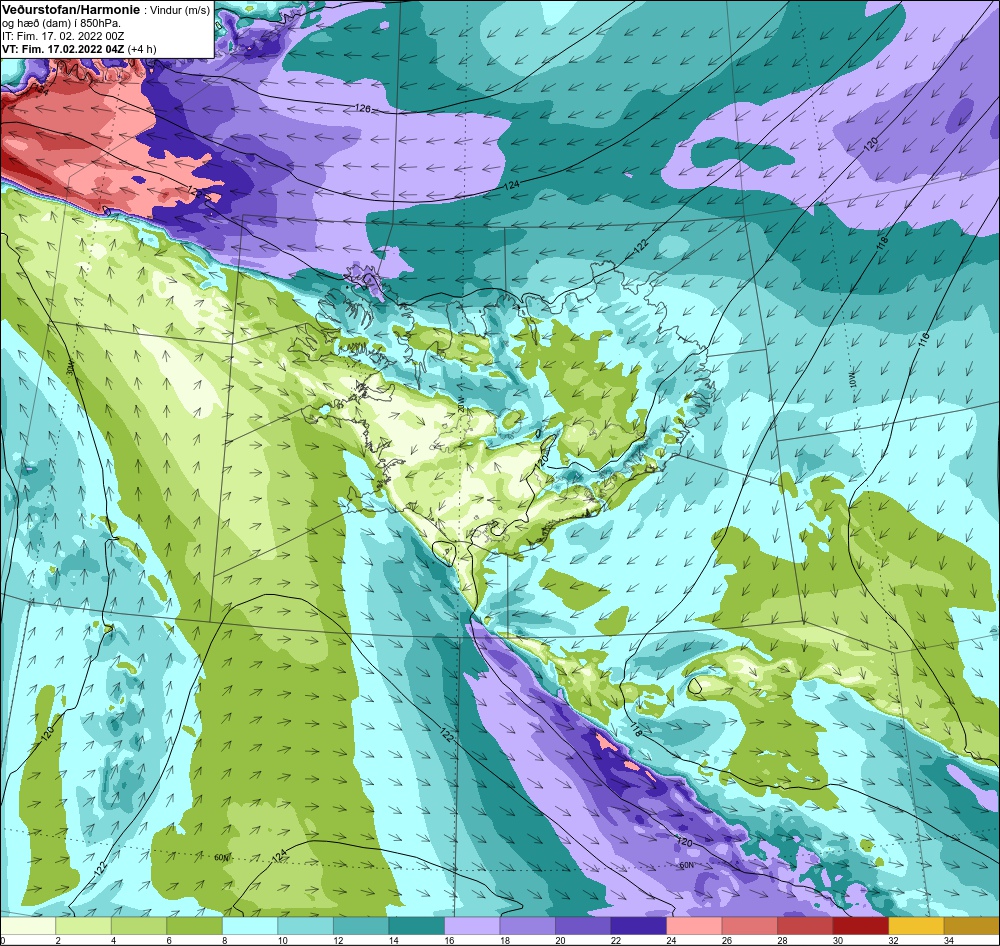Click the legend scale number "24"
1000x946 pixels.
[x=672, y=940]
